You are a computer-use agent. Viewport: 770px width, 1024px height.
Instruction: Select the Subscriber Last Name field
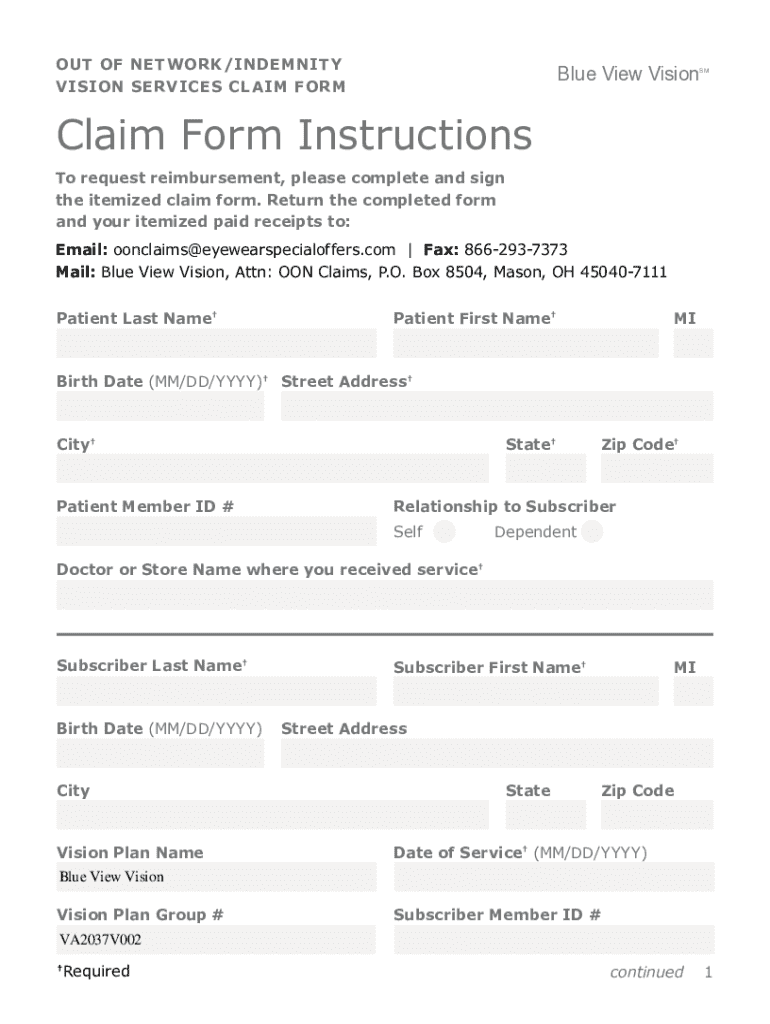click(216, 691)
